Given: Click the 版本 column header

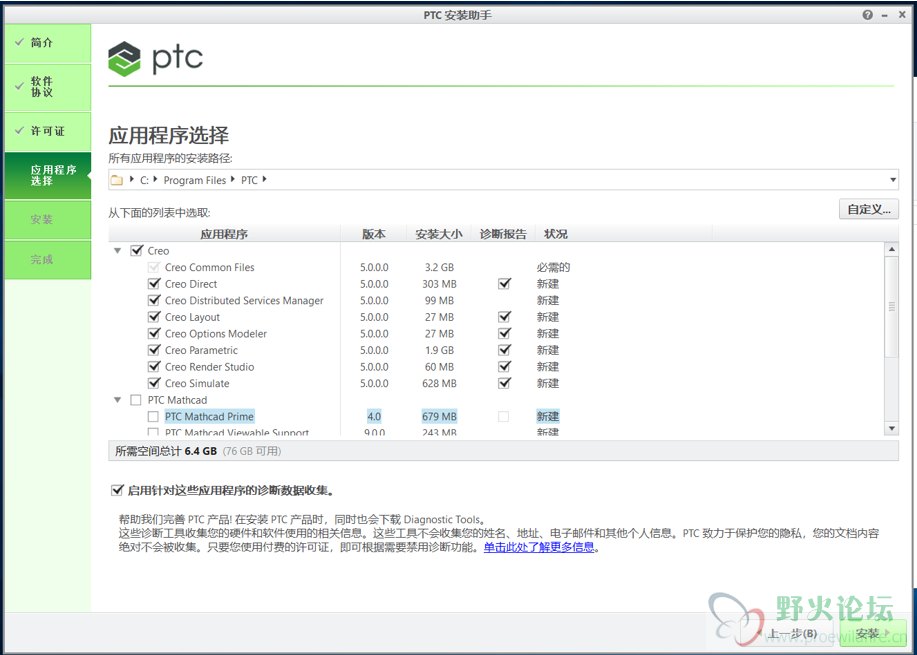Looking at the screenshot, I should coord(374,234).
